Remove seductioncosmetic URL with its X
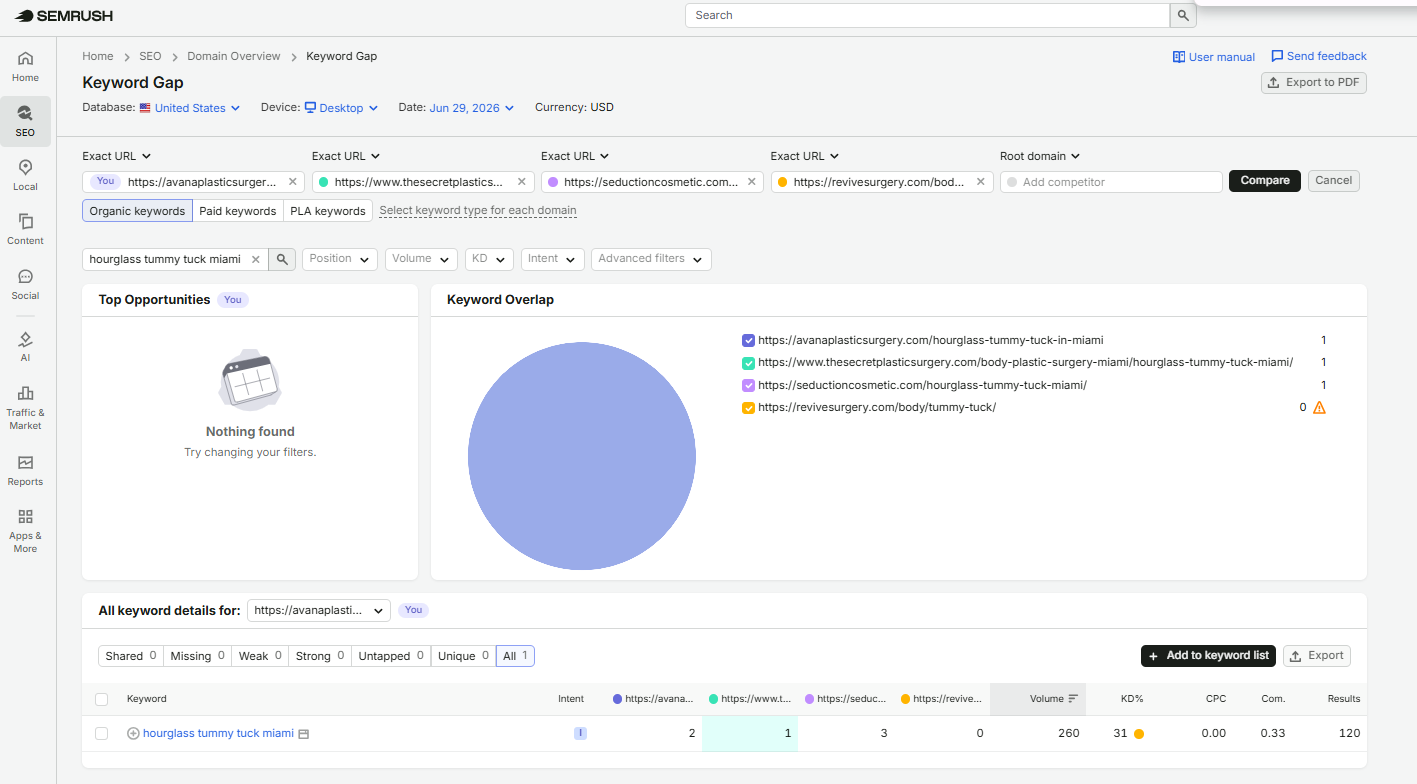The width and height of the screenshot is (1417, 784). pyautogui.click(x=751, y=182)
